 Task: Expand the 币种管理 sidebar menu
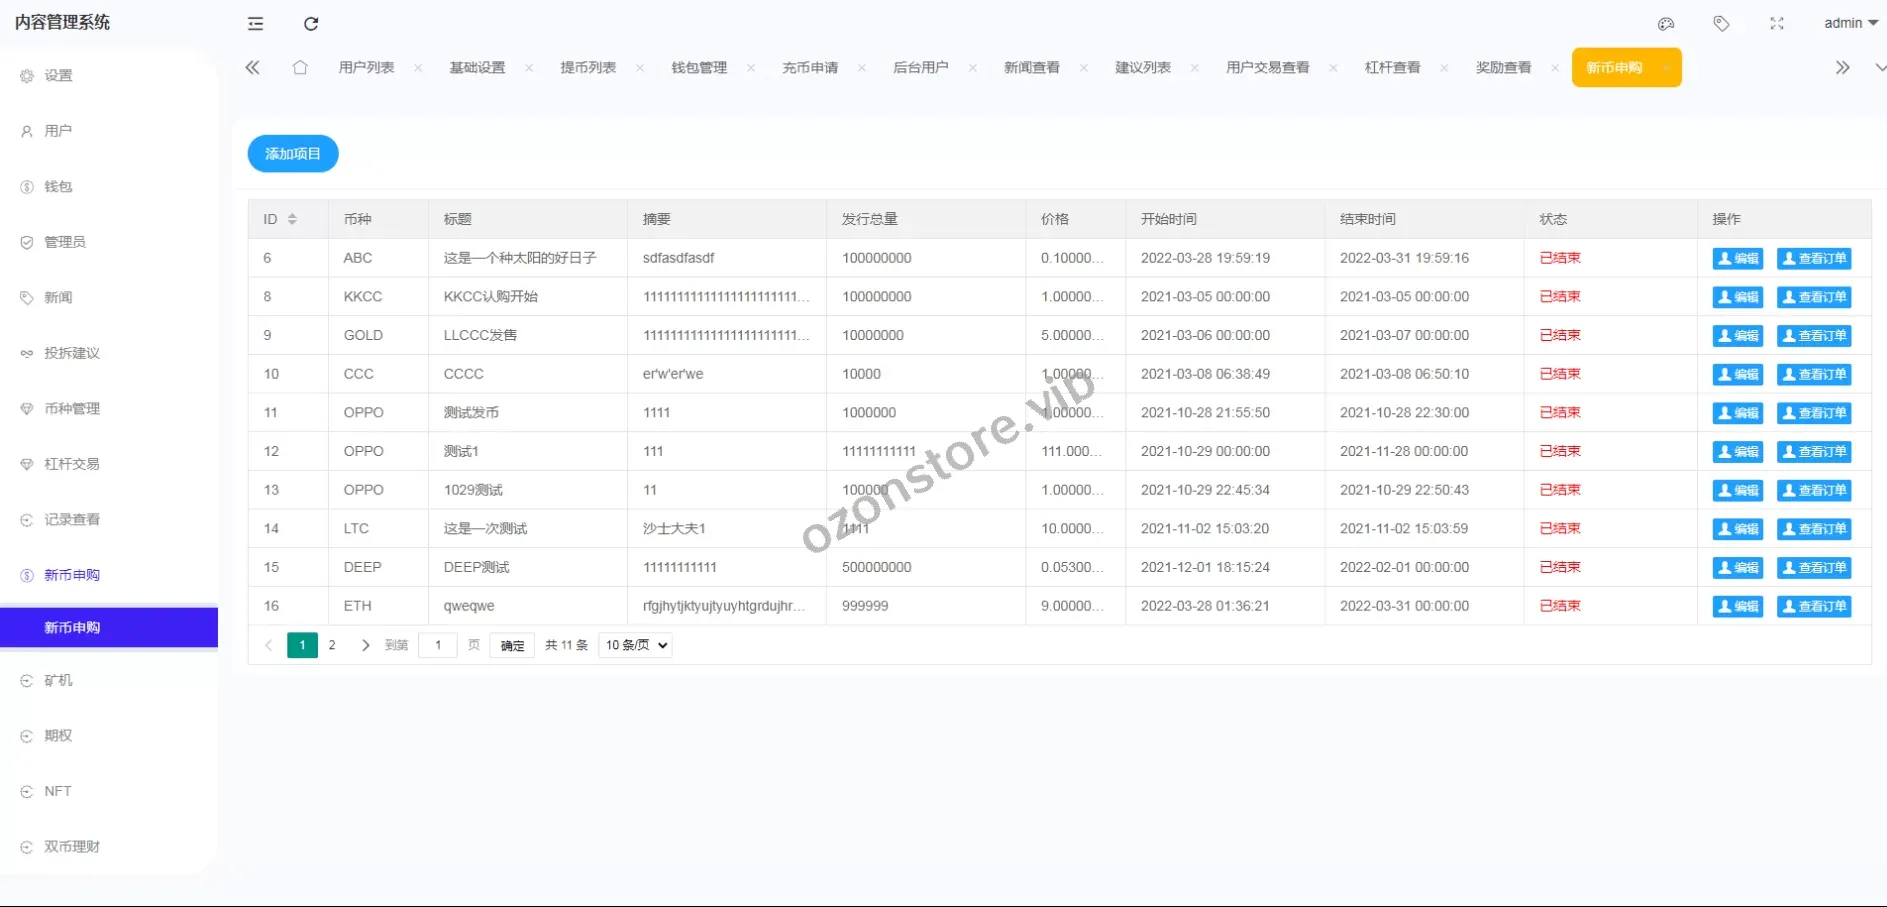click(72, 409)
